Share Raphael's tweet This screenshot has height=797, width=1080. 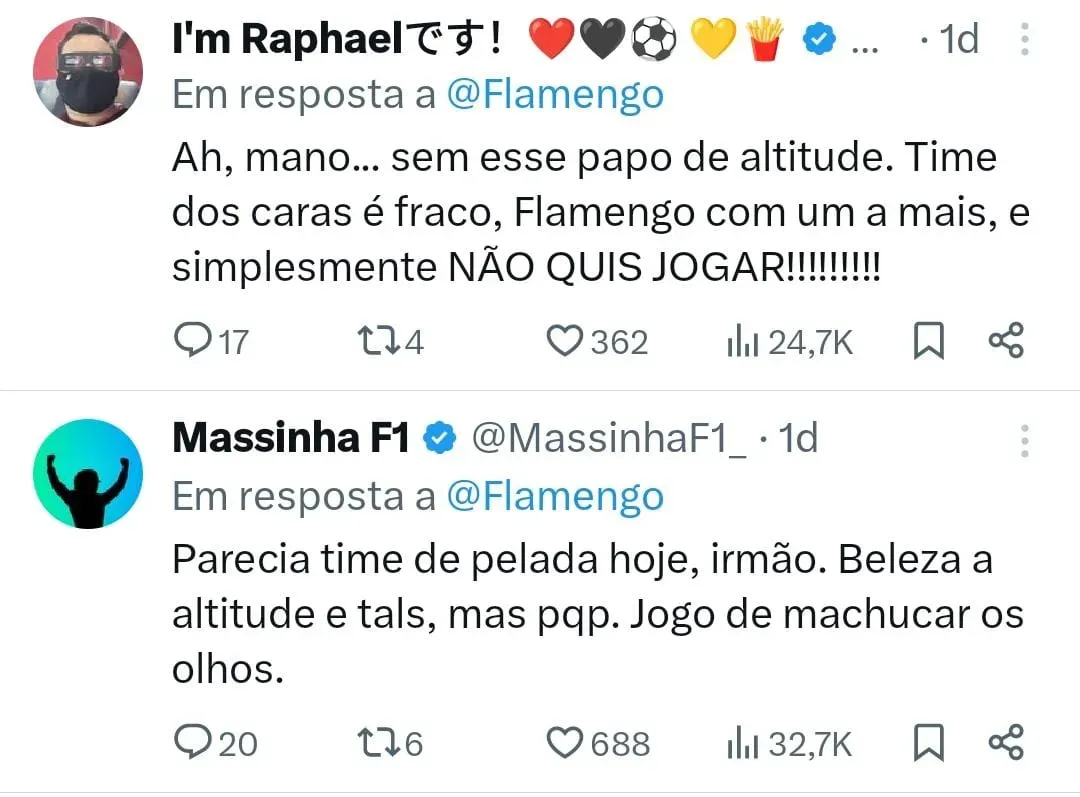tap(1005, 342)
